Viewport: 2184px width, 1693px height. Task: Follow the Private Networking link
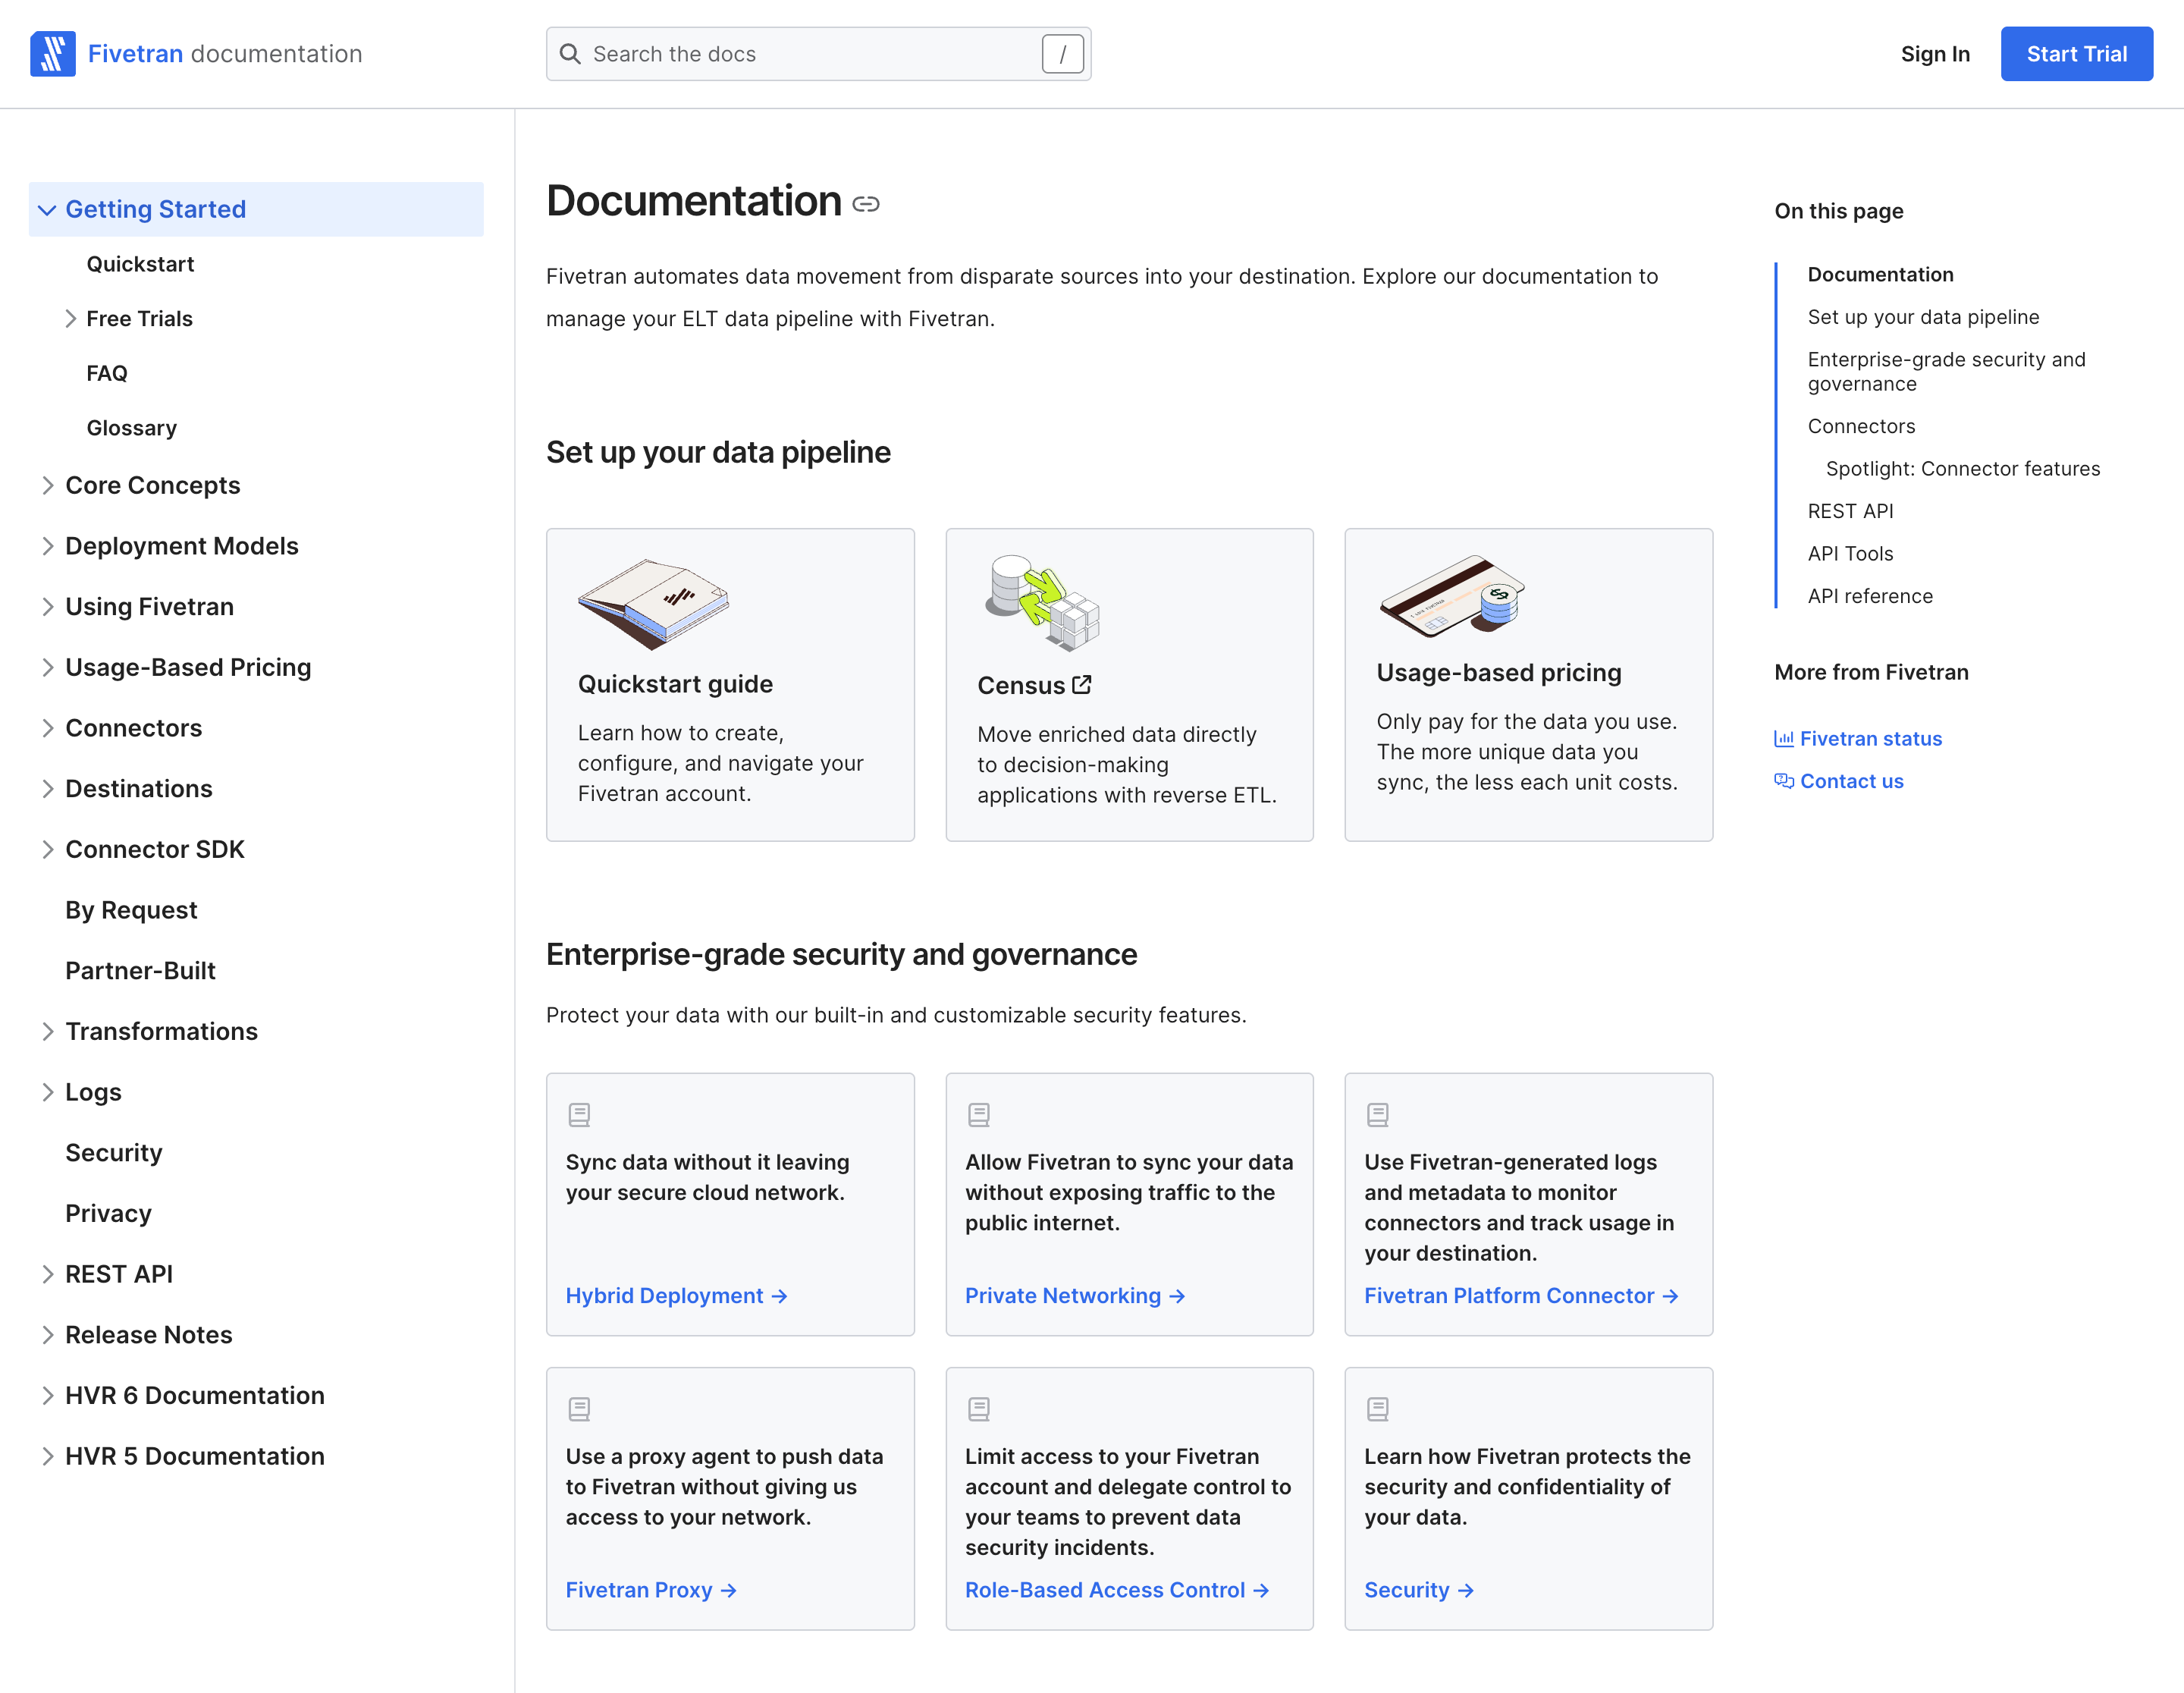1075,1296
